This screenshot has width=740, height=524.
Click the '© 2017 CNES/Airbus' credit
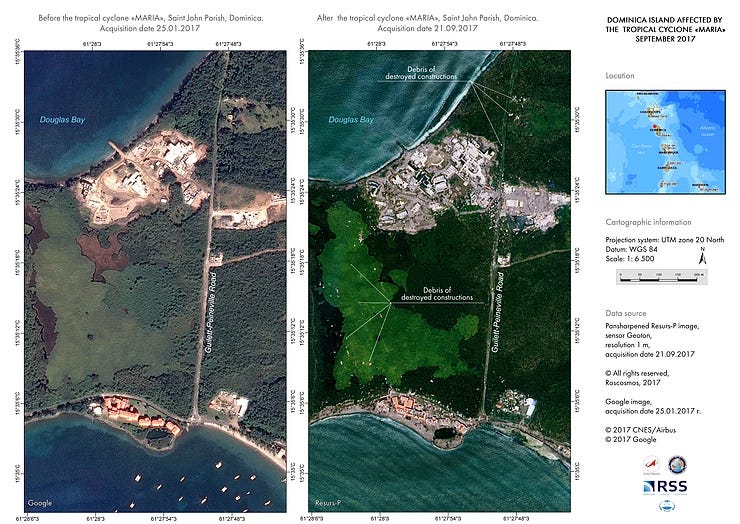[640, 430]
